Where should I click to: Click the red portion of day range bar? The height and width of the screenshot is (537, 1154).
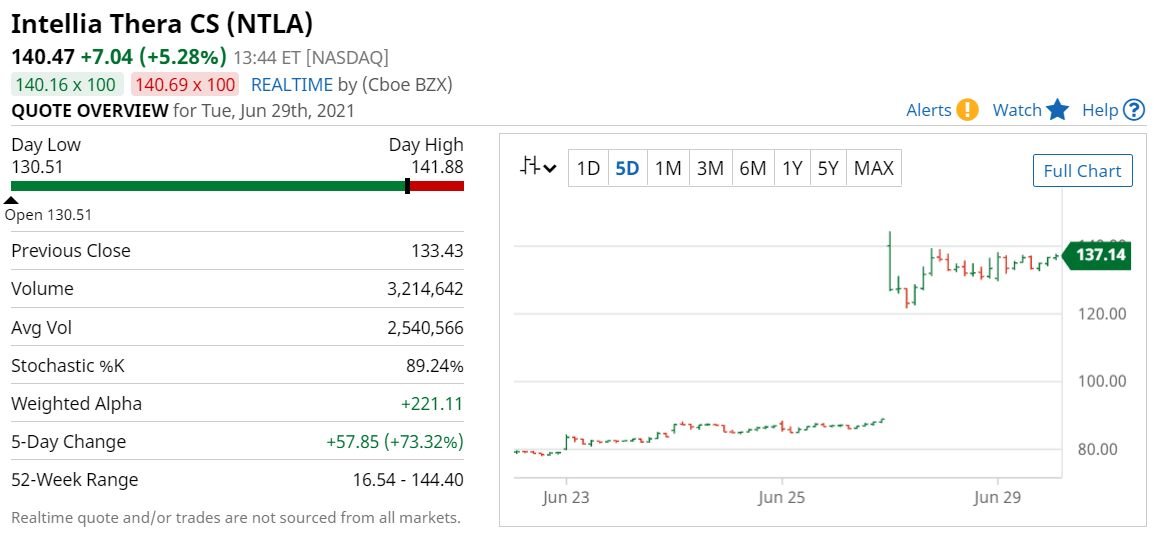coord(436,186)
